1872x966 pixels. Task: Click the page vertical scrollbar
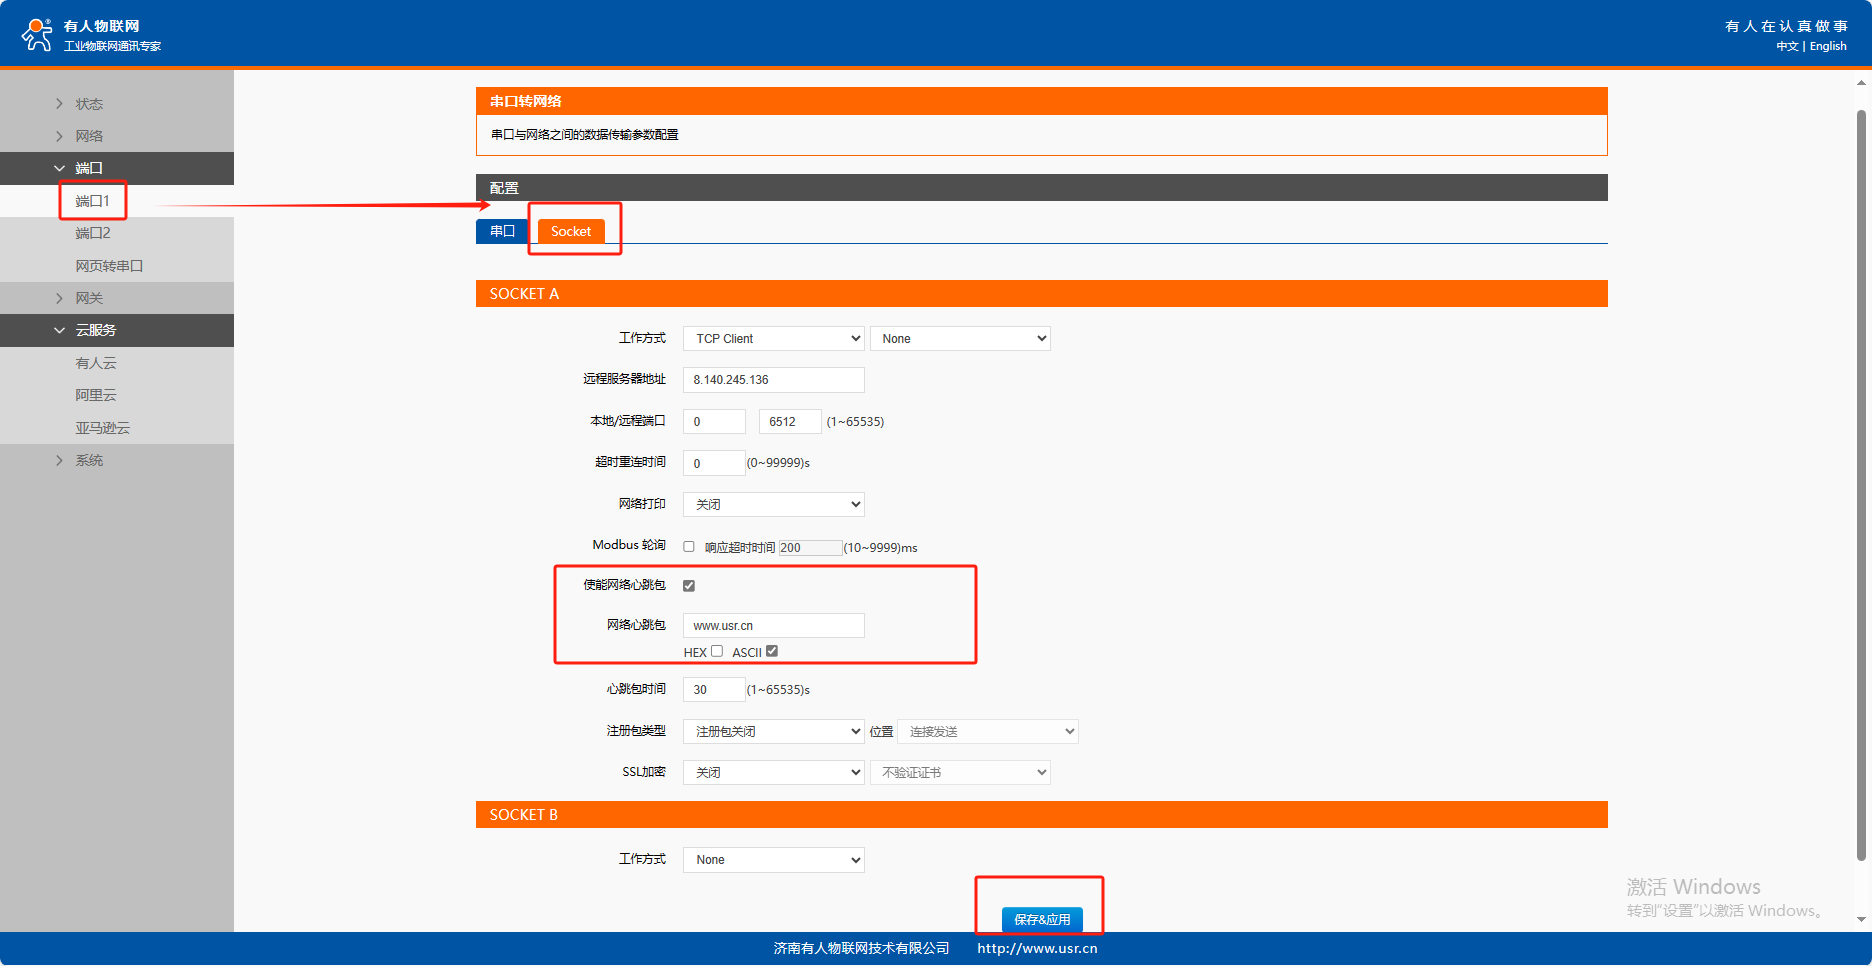click(x=1861, y=480)
